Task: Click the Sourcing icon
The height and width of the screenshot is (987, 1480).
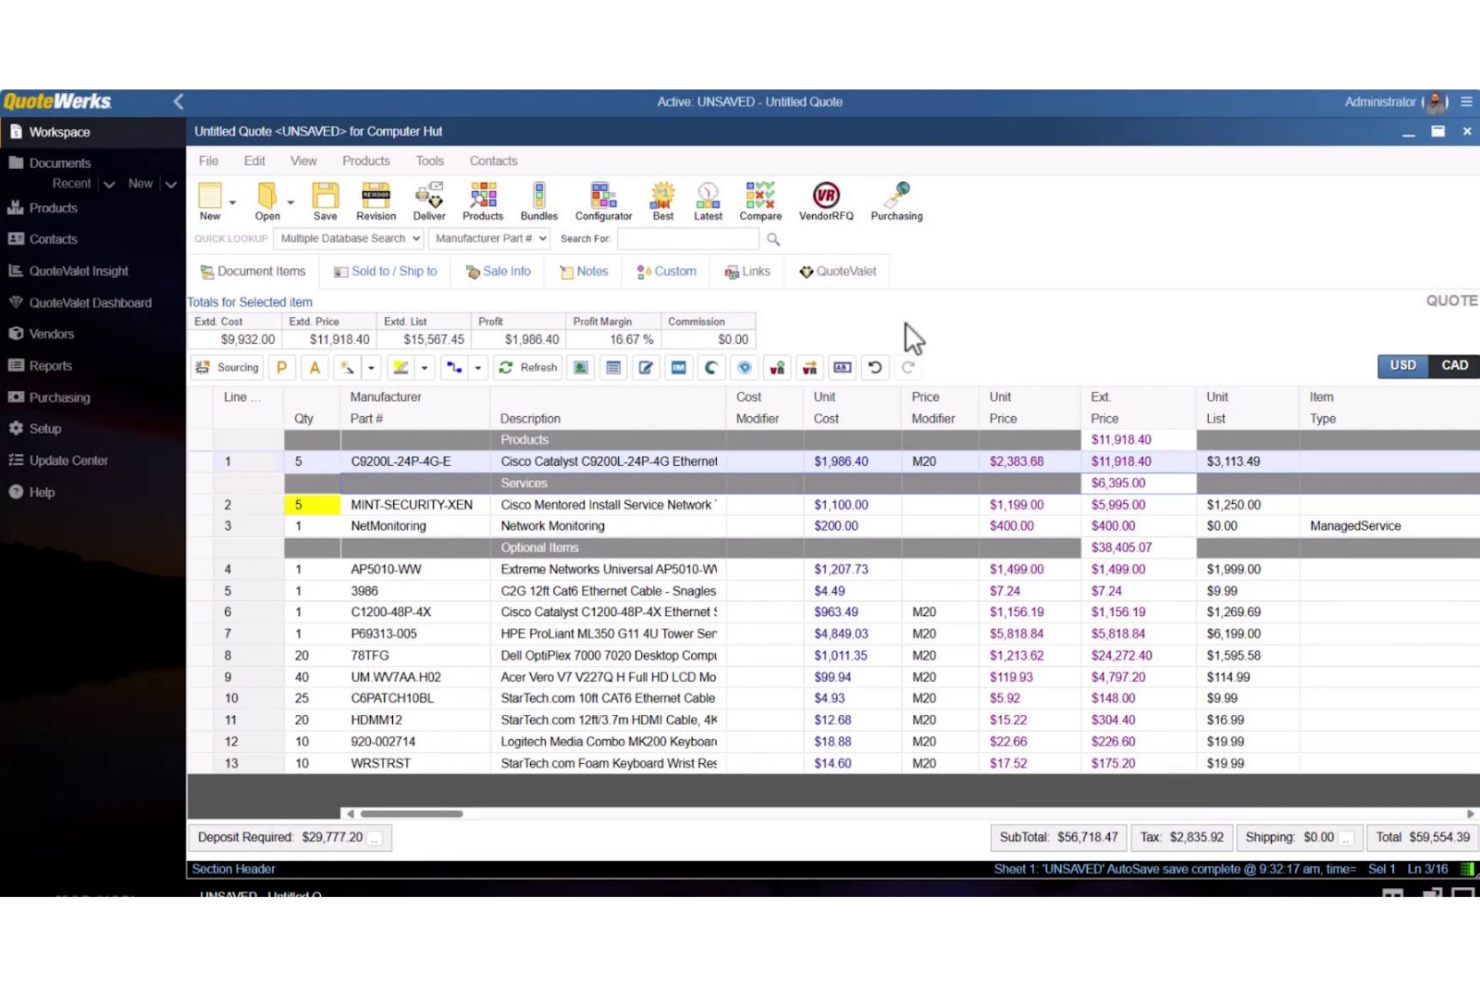Action: [226, 367]
